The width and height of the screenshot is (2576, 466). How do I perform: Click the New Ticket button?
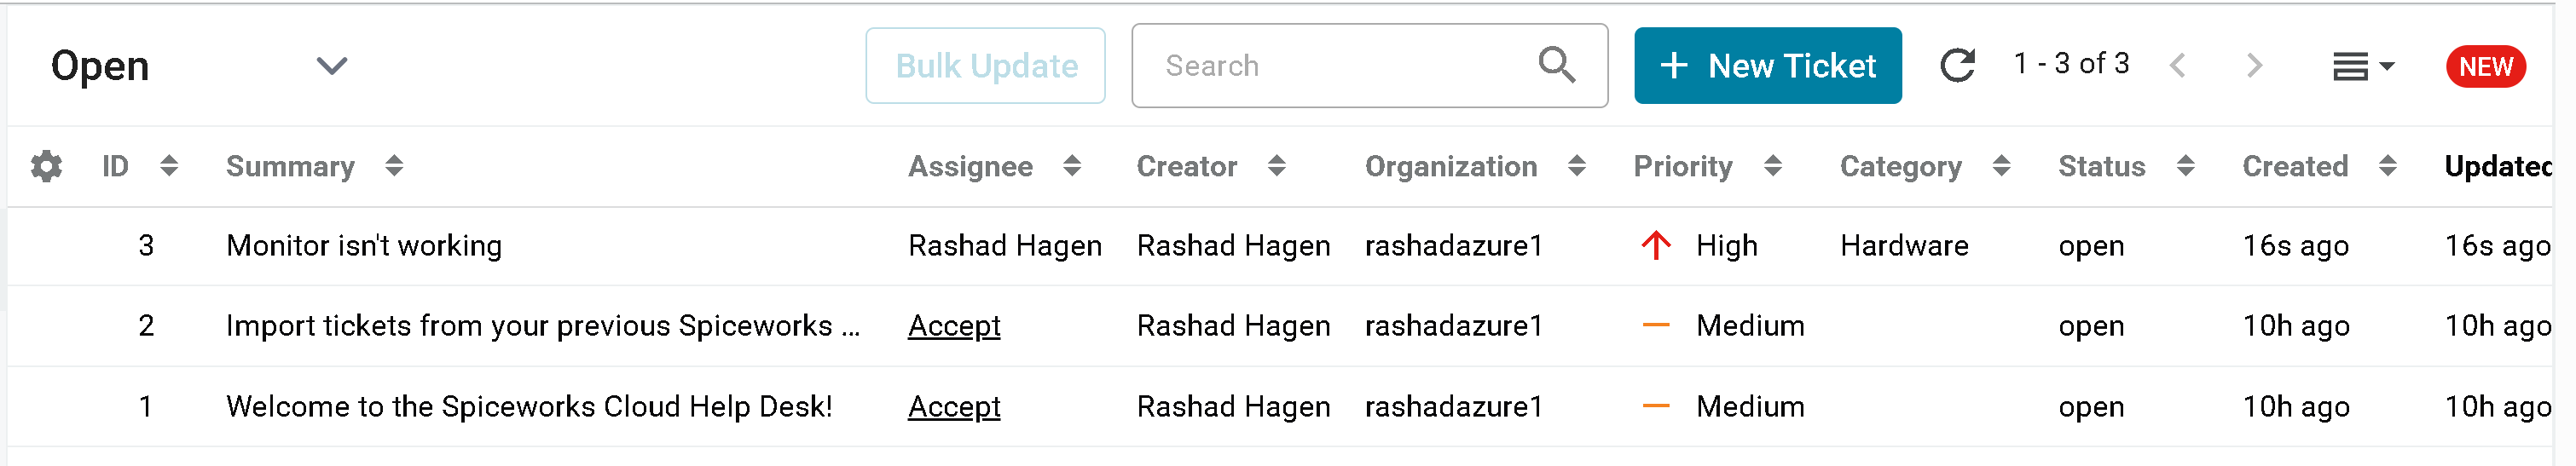pyautogui.click(x=1767, y=66)
